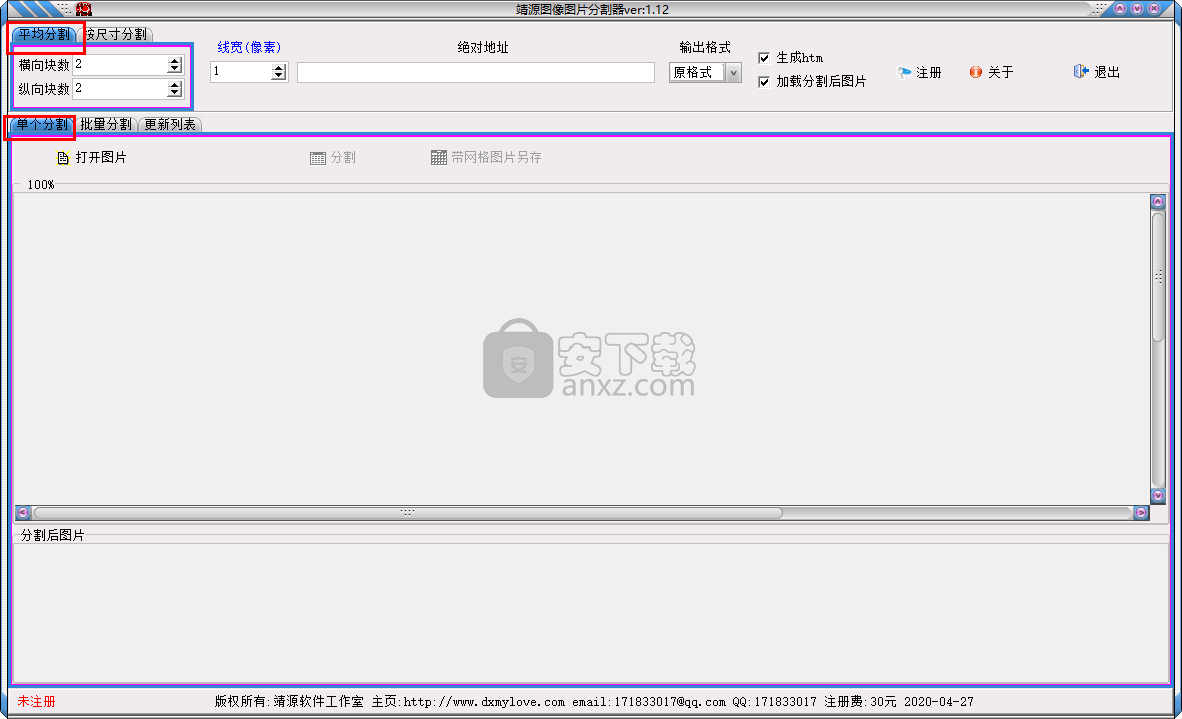Viewport: 1182px width, 719px height.
Task: Increase 线宽 value with up arrow
Action: [x=279, y=68]
